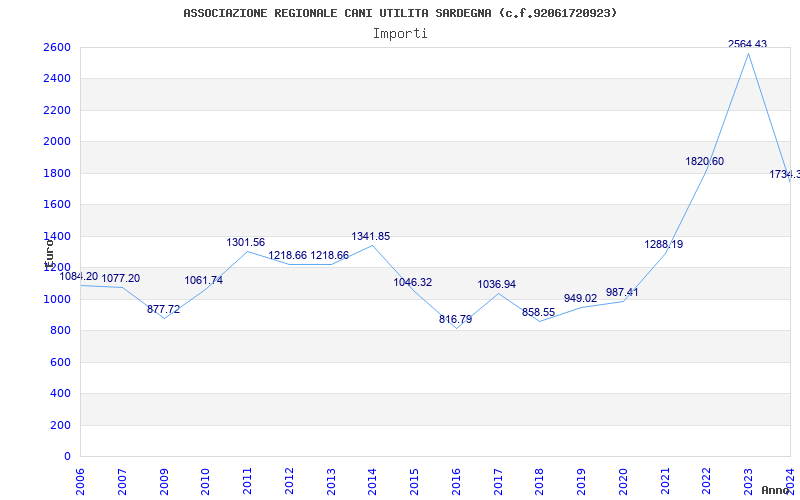Click the 400 y-axis tick label
800x500 pixels.
60,394
